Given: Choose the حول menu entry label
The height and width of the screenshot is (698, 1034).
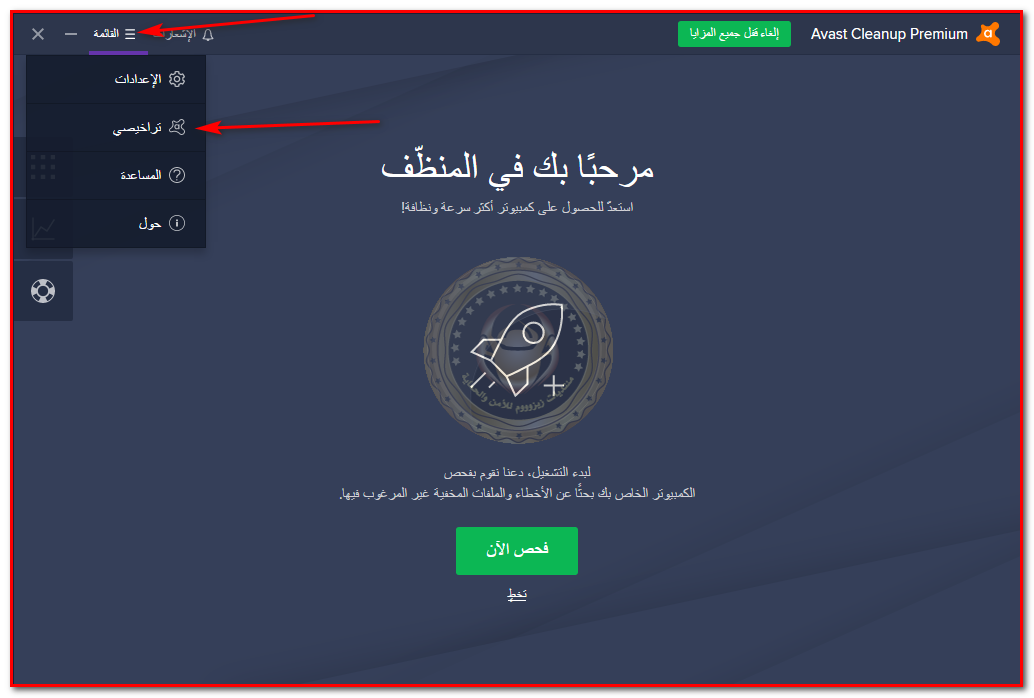Looking at the screenshot, I should (x=150, y=224).
